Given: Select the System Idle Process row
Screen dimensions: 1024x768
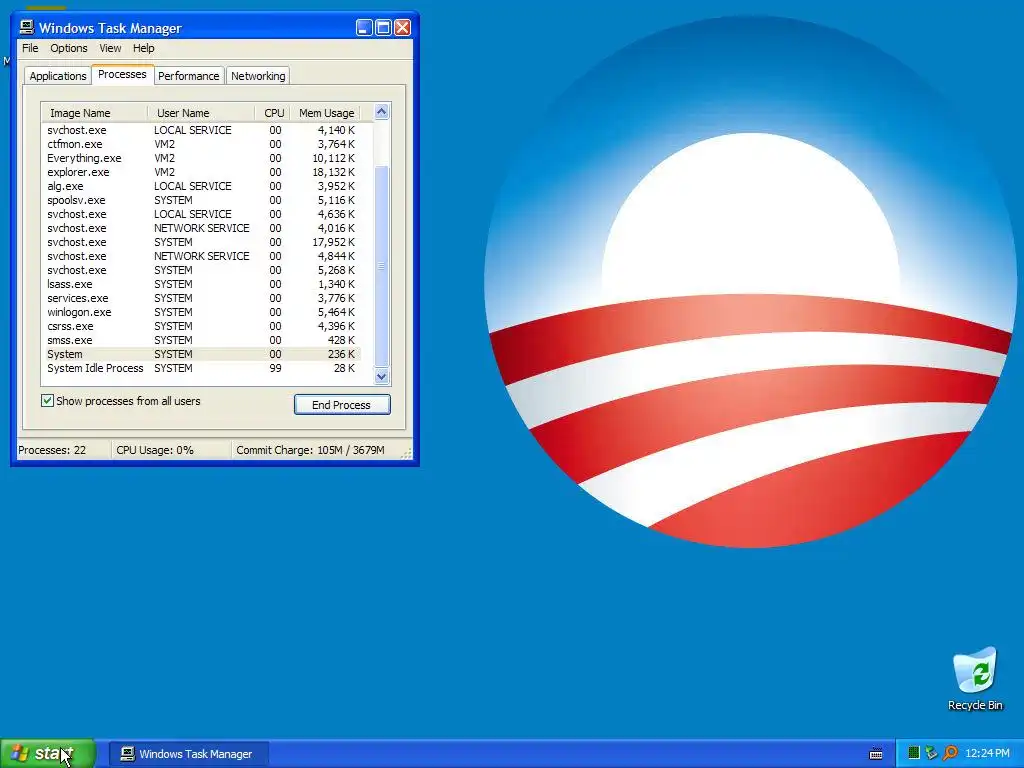Looking at the screenshot, I should pos(201,368).
